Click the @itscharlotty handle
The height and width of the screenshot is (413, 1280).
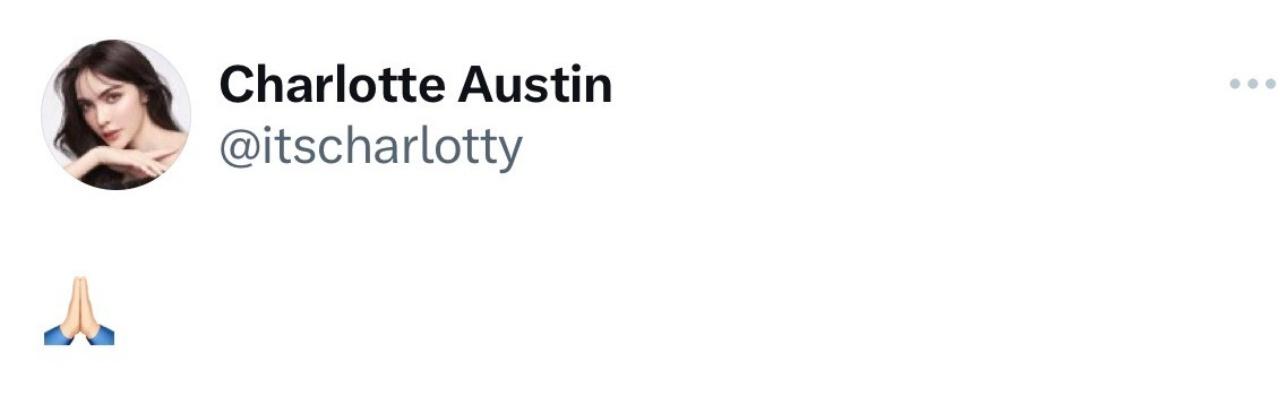coord(370,148)
